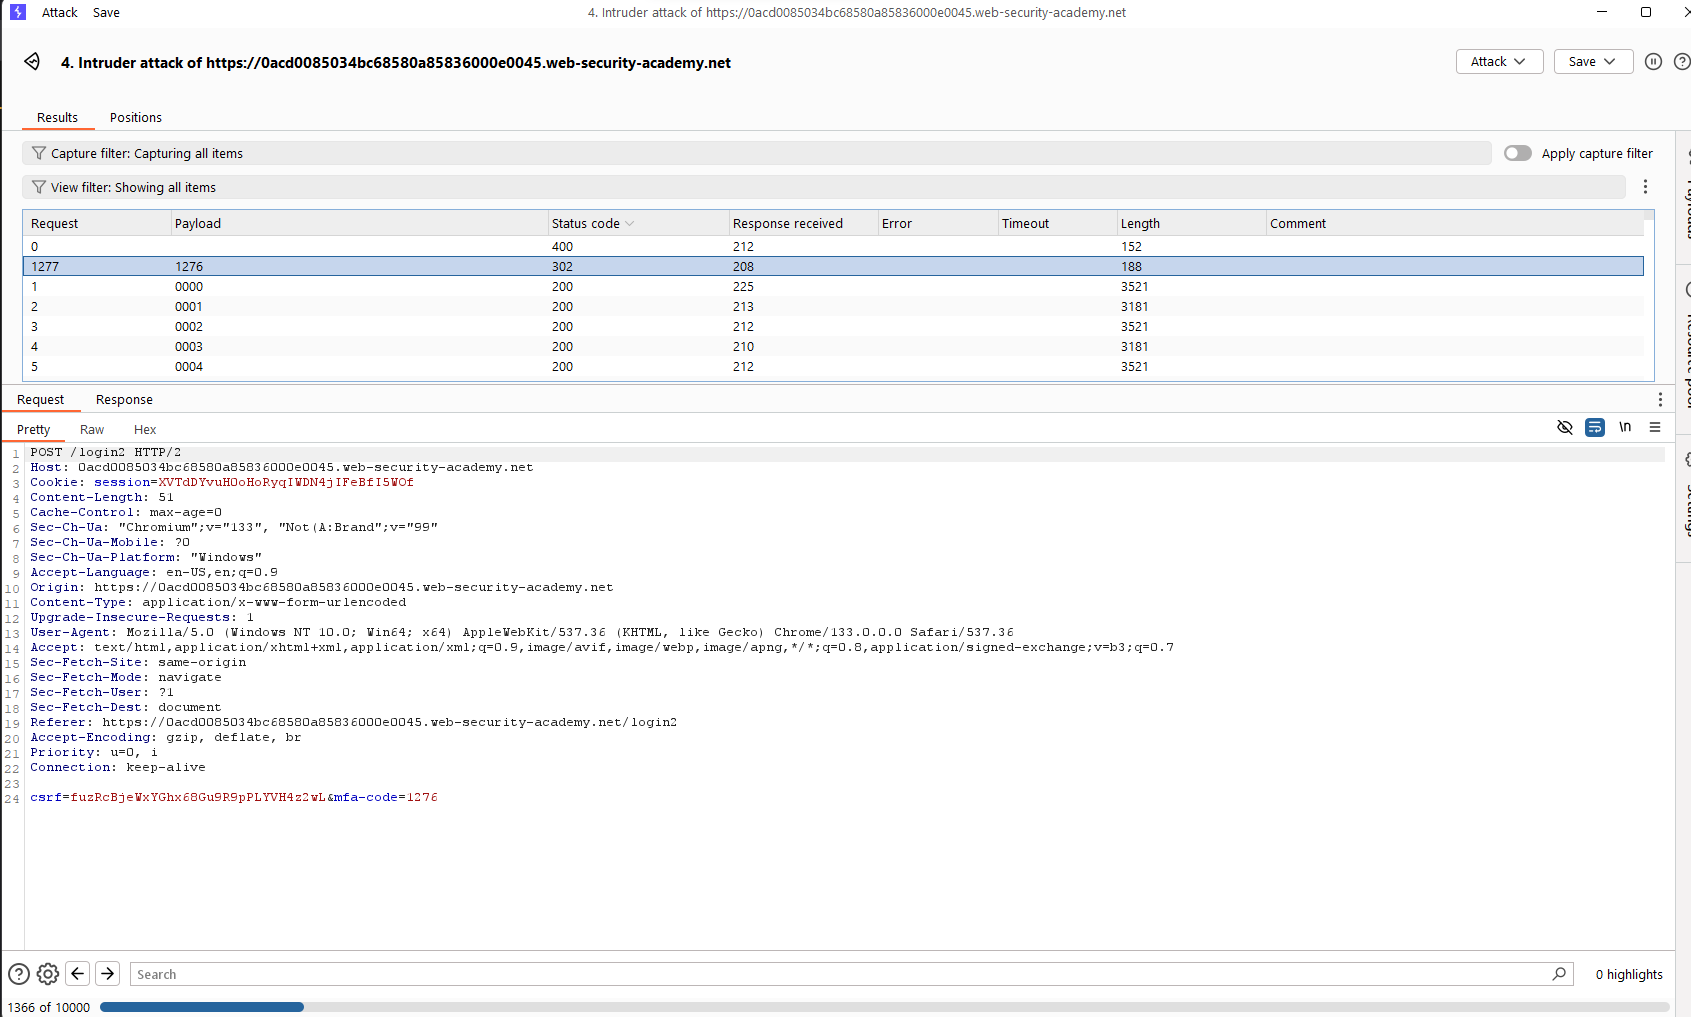Viewport: 1691px width, 1017px height.
Task: Click the Capture filter: Capturing all items bar
Action: (x=757, y=153)
